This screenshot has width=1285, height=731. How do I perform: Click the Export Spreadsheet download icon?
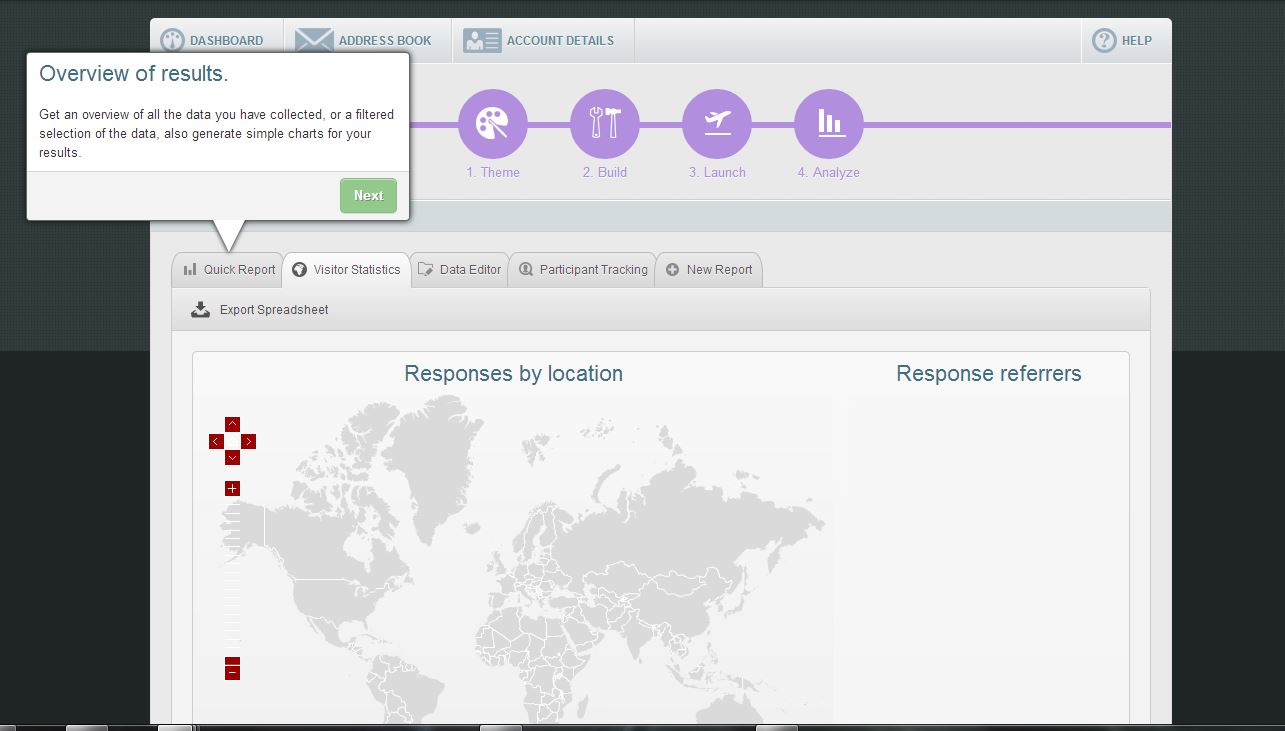pos(200,310)
